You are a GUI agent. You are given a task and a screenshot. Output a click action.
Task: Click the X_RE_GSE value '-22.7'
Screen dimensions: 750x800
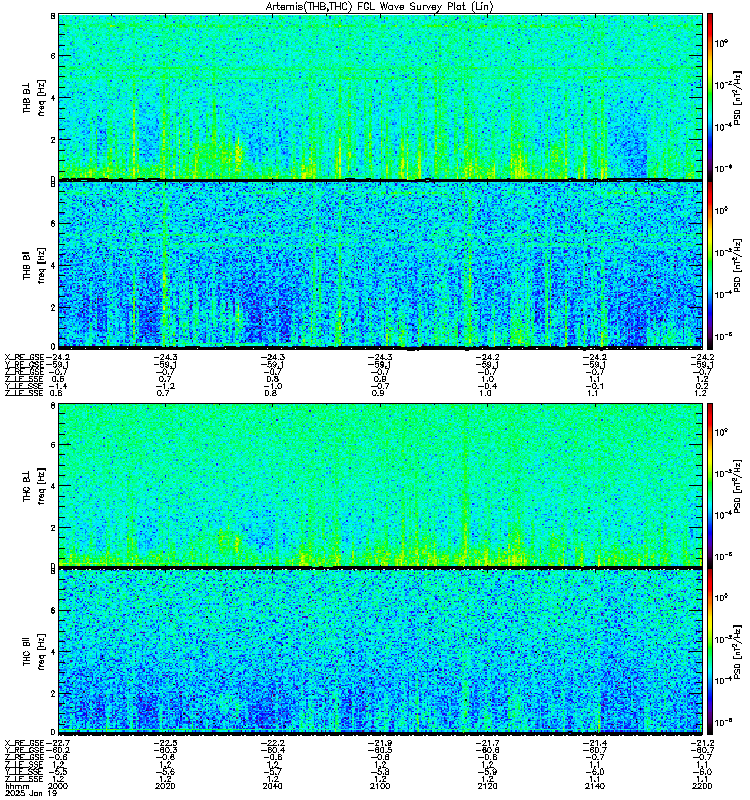coord(58,743)
